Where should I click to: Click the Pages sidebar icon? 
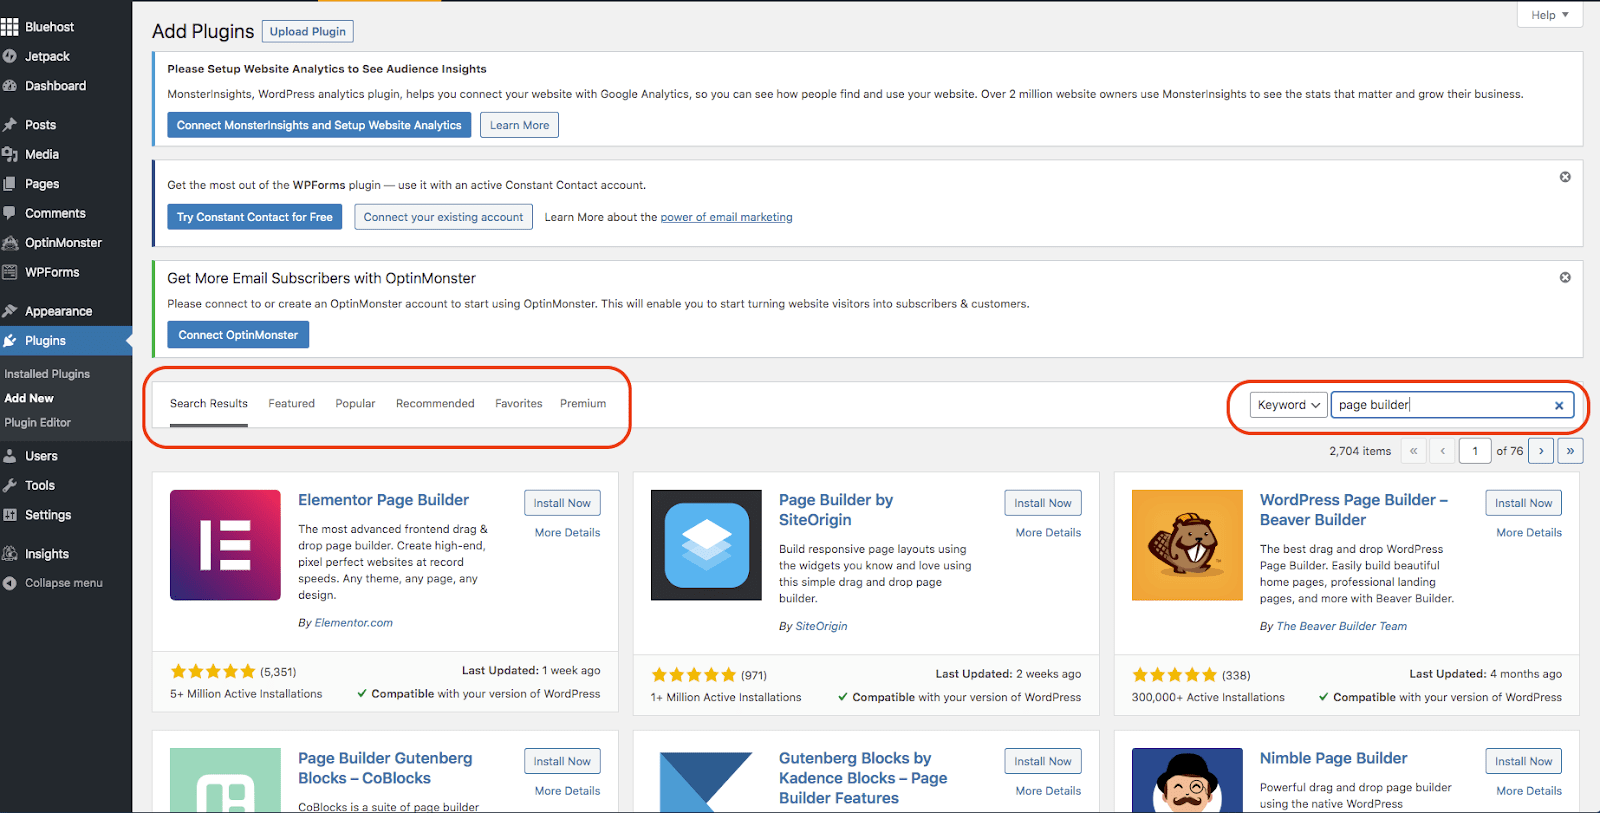10,184
